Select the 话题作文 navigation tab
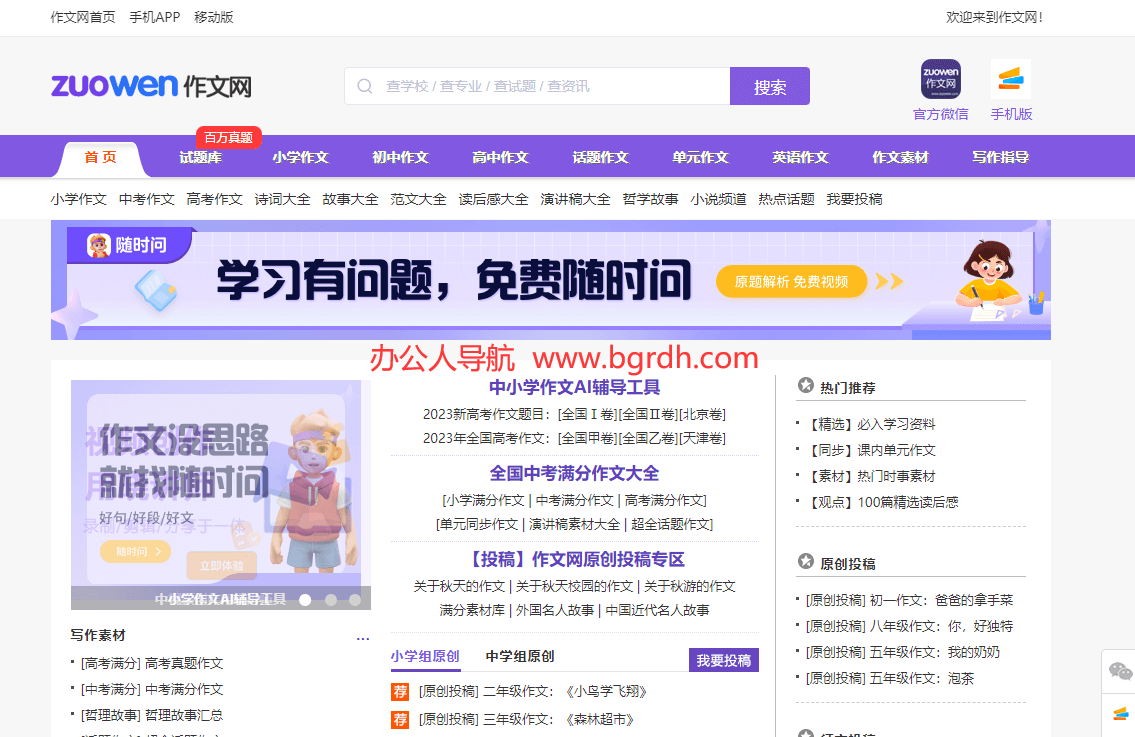Viewport: 1135px width, 737px height. [x=599, y=156]
